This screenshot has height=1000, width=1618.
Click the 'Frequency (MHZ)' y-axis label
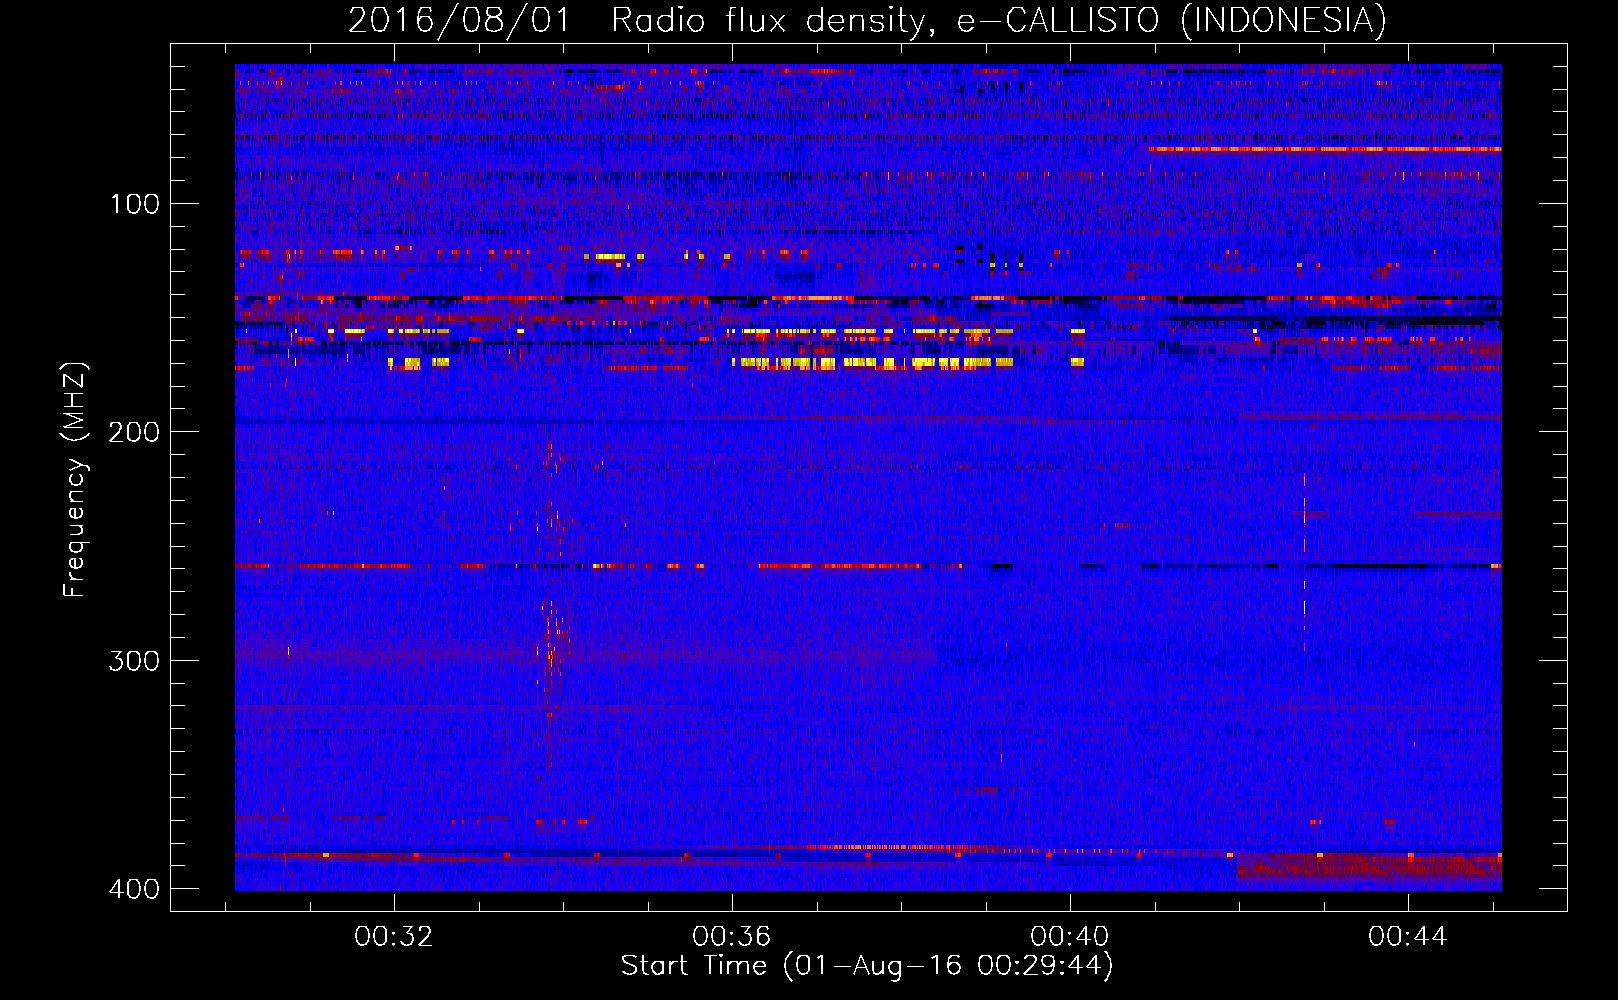point(75,479)
